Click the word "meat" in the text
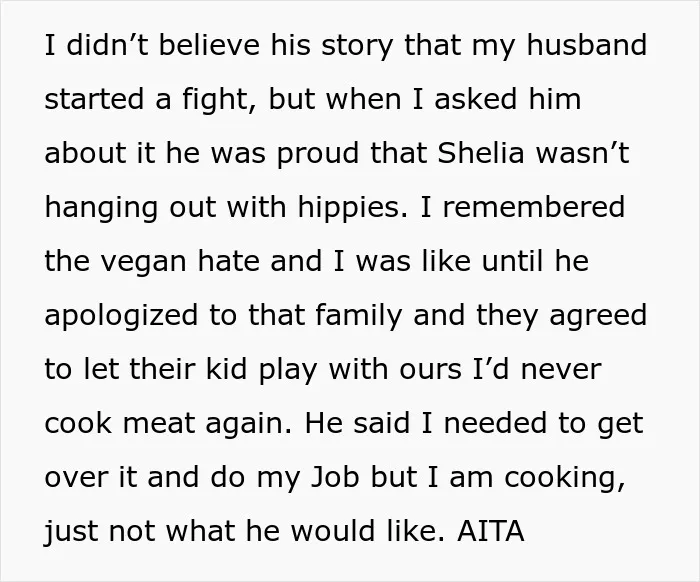 coord(159,424)
